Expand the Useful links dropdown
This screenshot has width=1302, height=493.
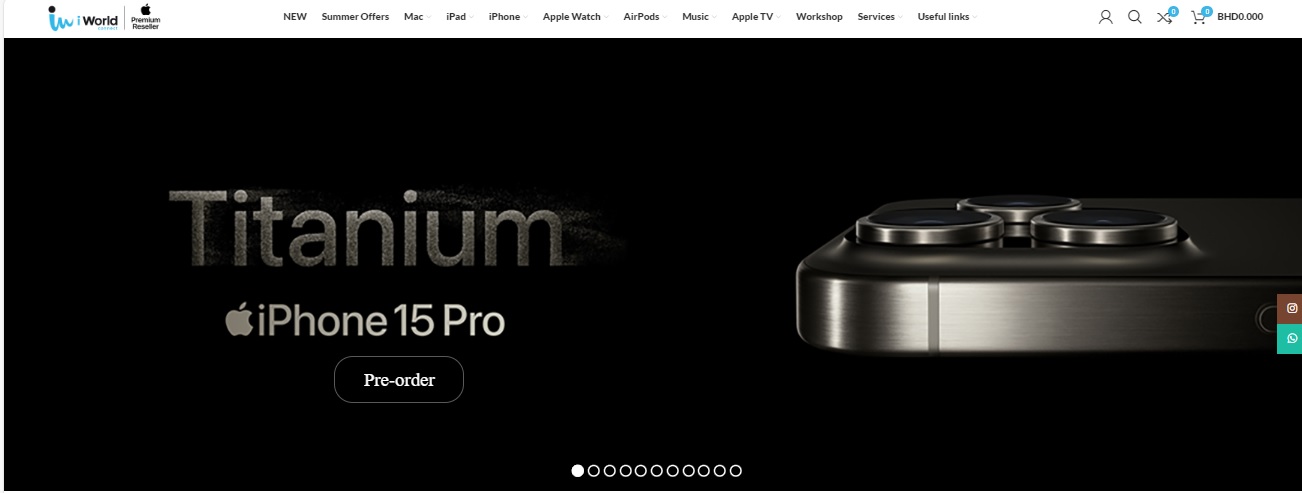click(x=947, y=17)
